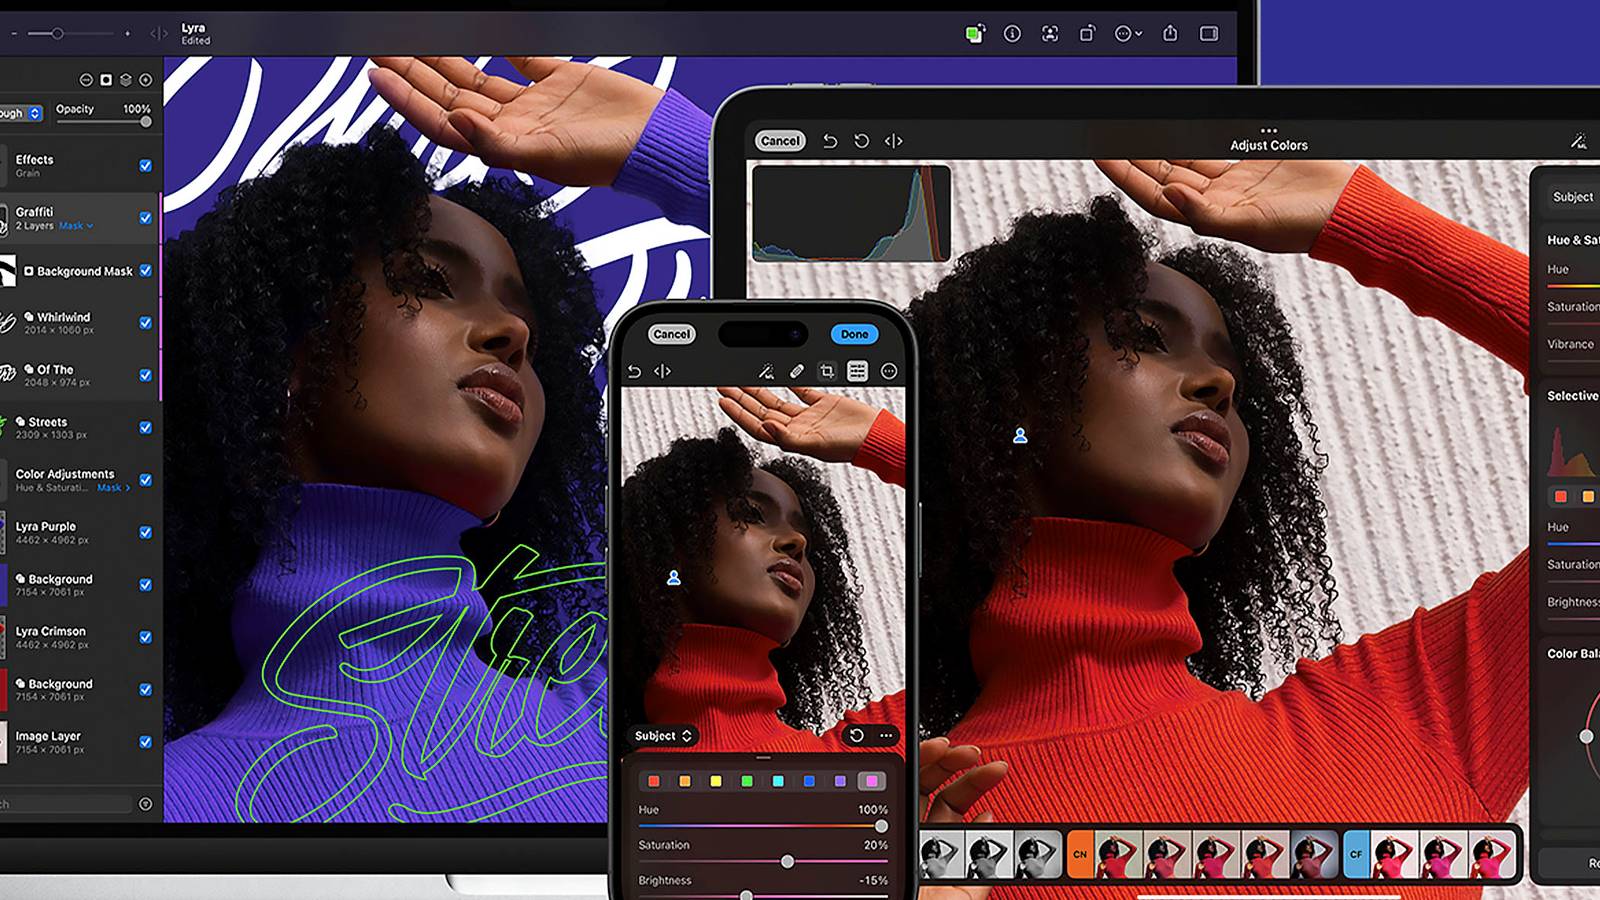Adjust the zoom slider in the Mac toolbar

coord(70,34)
